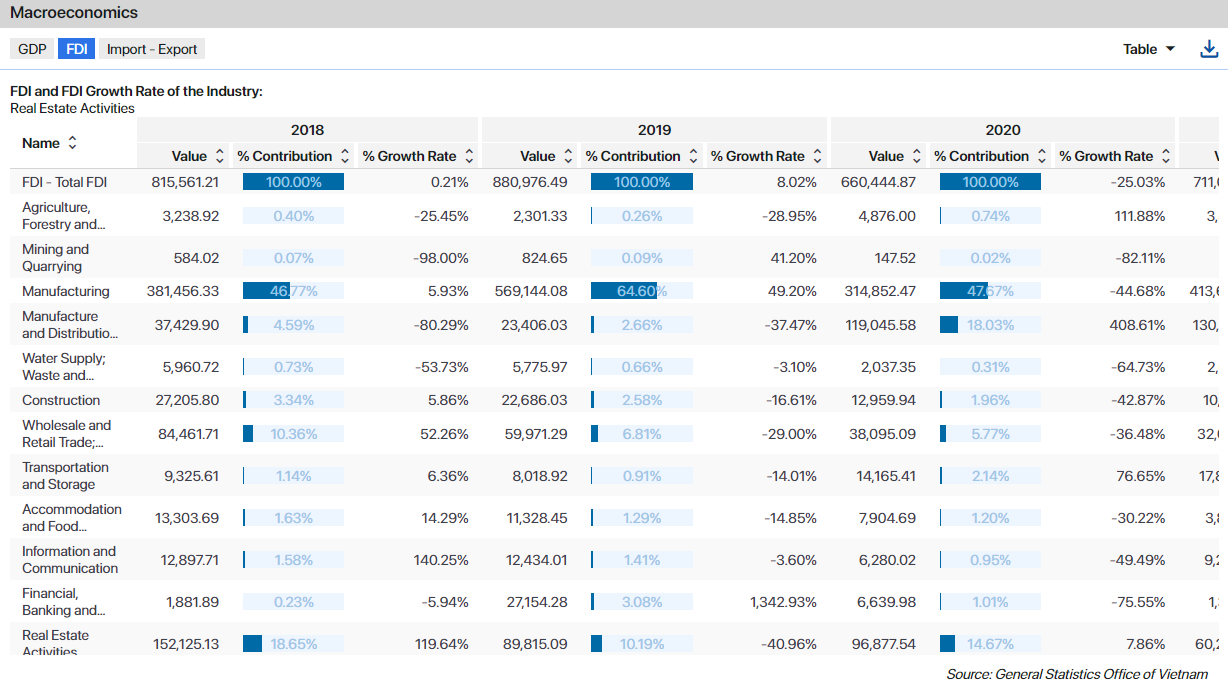Sort by 2018 % Growth Rate arrows

[x=469, y=156]
